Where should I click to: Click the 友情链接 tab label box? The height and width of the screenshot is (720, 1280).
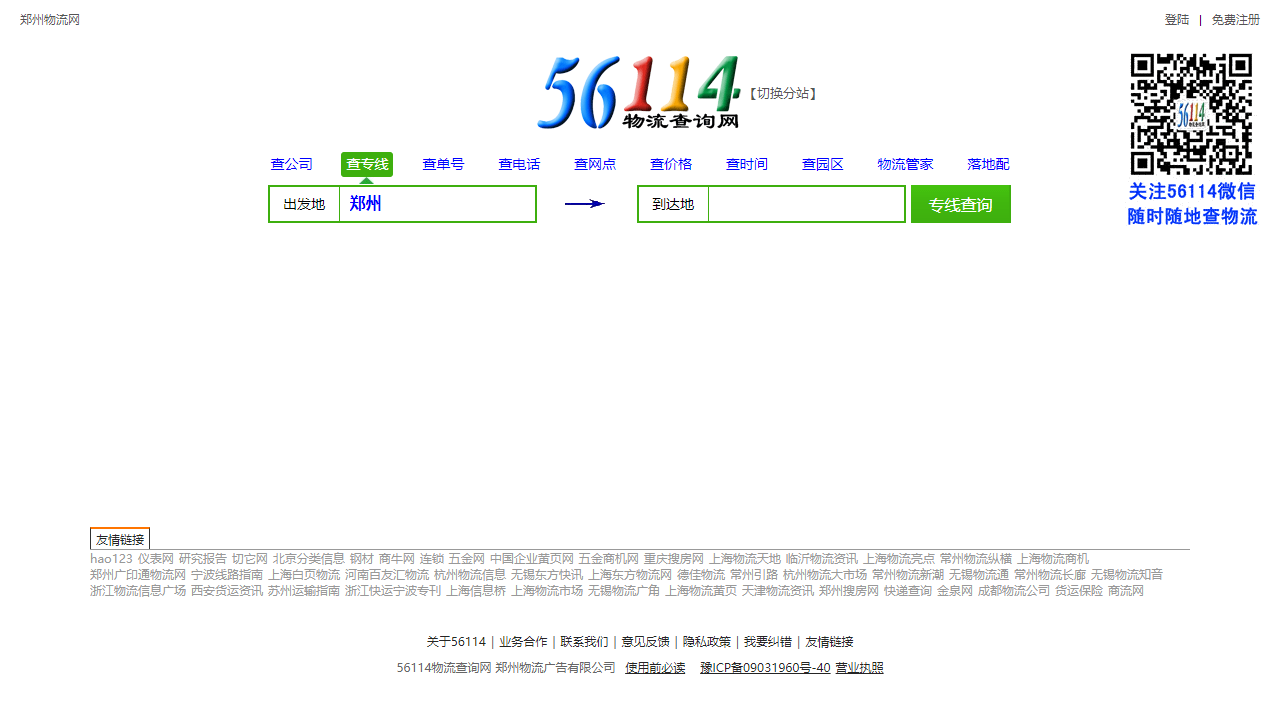(120, 539)
